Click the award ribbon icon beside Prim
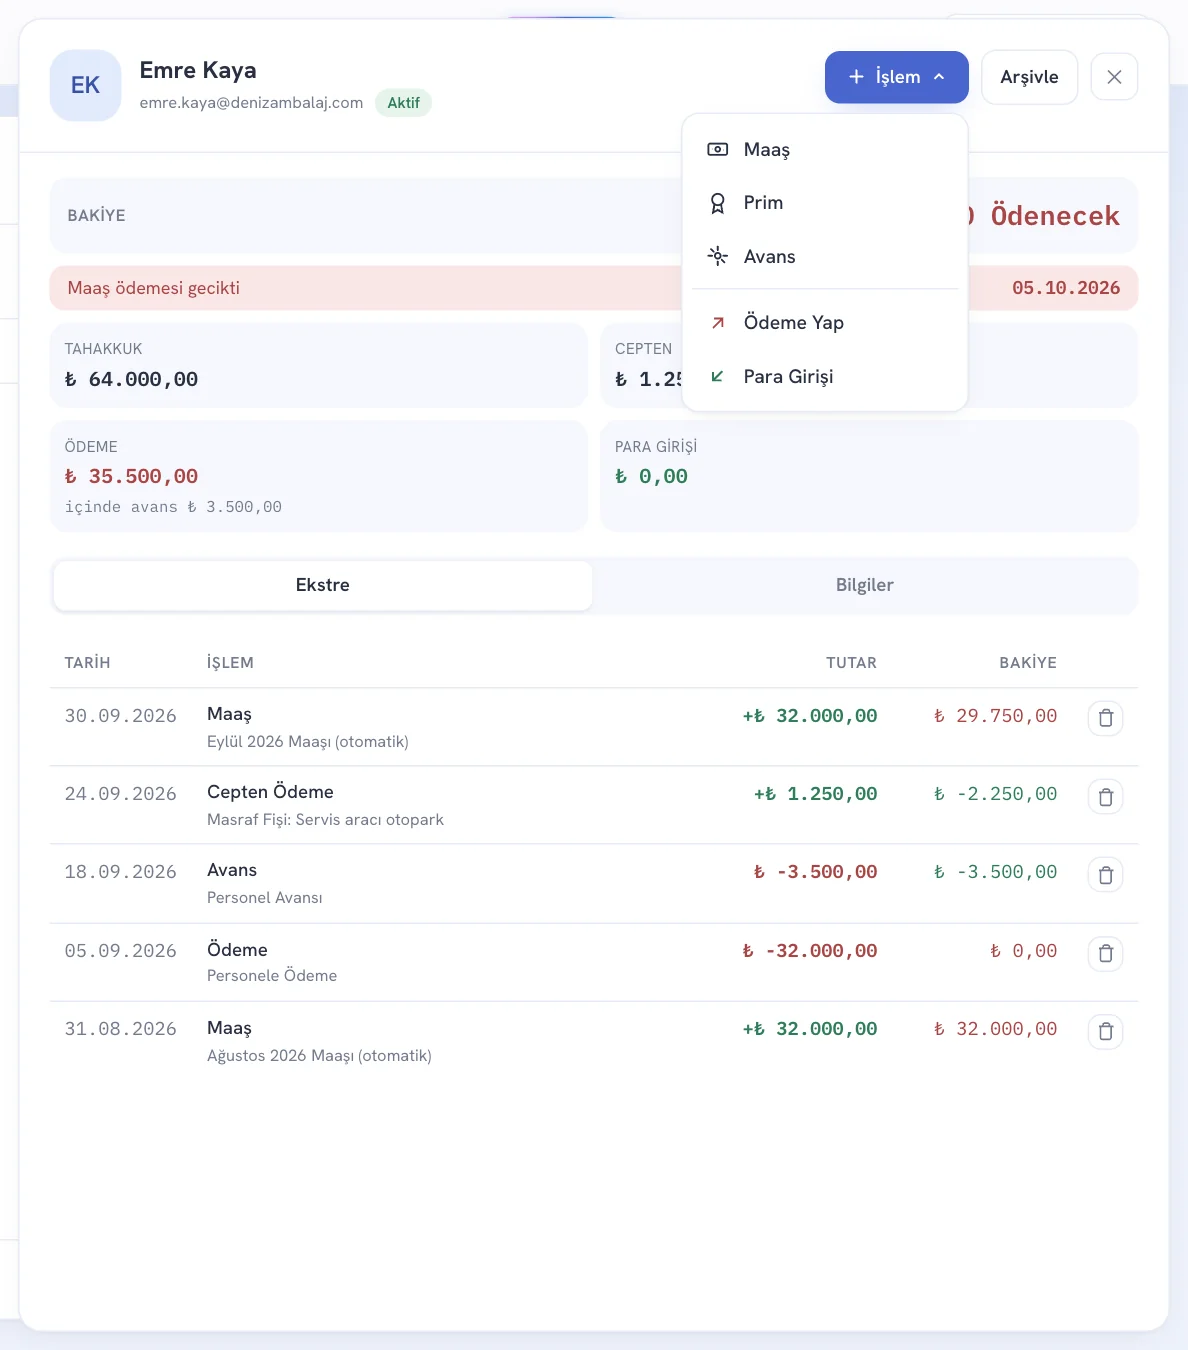1188x1350 pixels. [717, 203]
